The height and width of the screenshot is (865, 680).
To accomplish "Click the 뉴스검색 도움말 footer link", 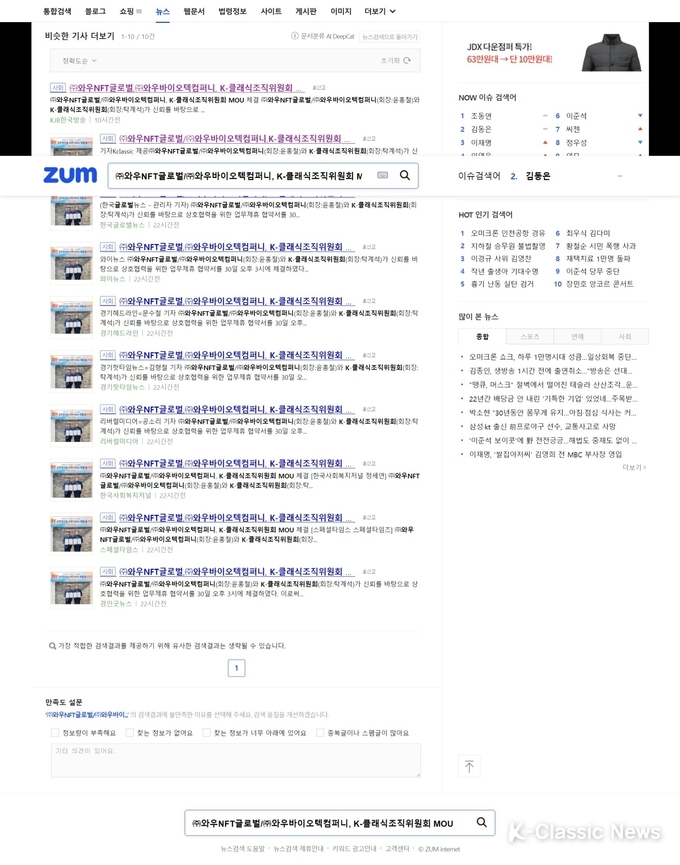I will 242,849.
